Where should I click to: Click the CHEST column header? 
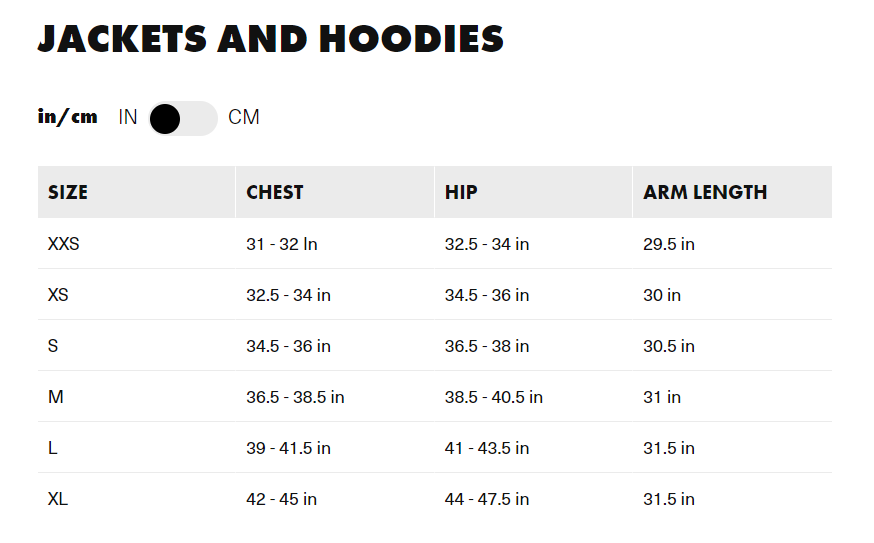pyautogui.click(x=275, y=192)
